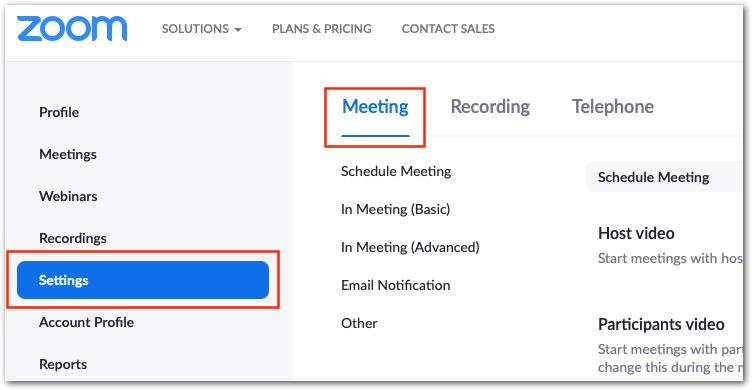
Task: Jump to the Other settings section
Action: [x=359, y=323]
